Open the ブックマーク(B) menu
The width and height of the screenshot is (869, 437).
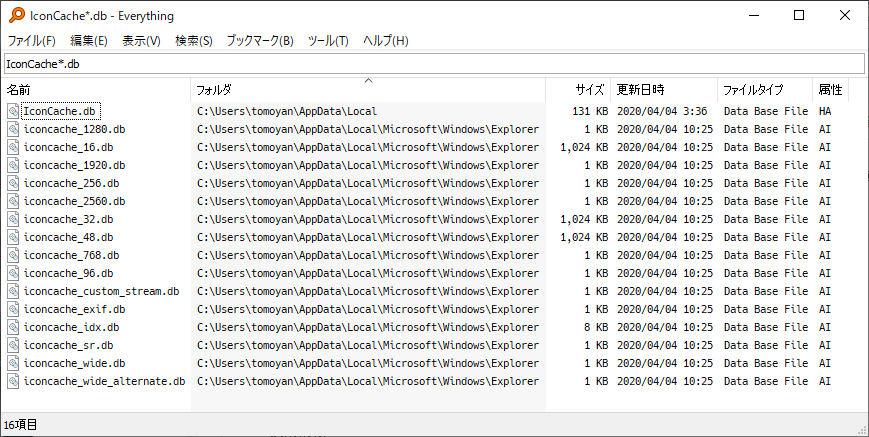tap(260, 40)
